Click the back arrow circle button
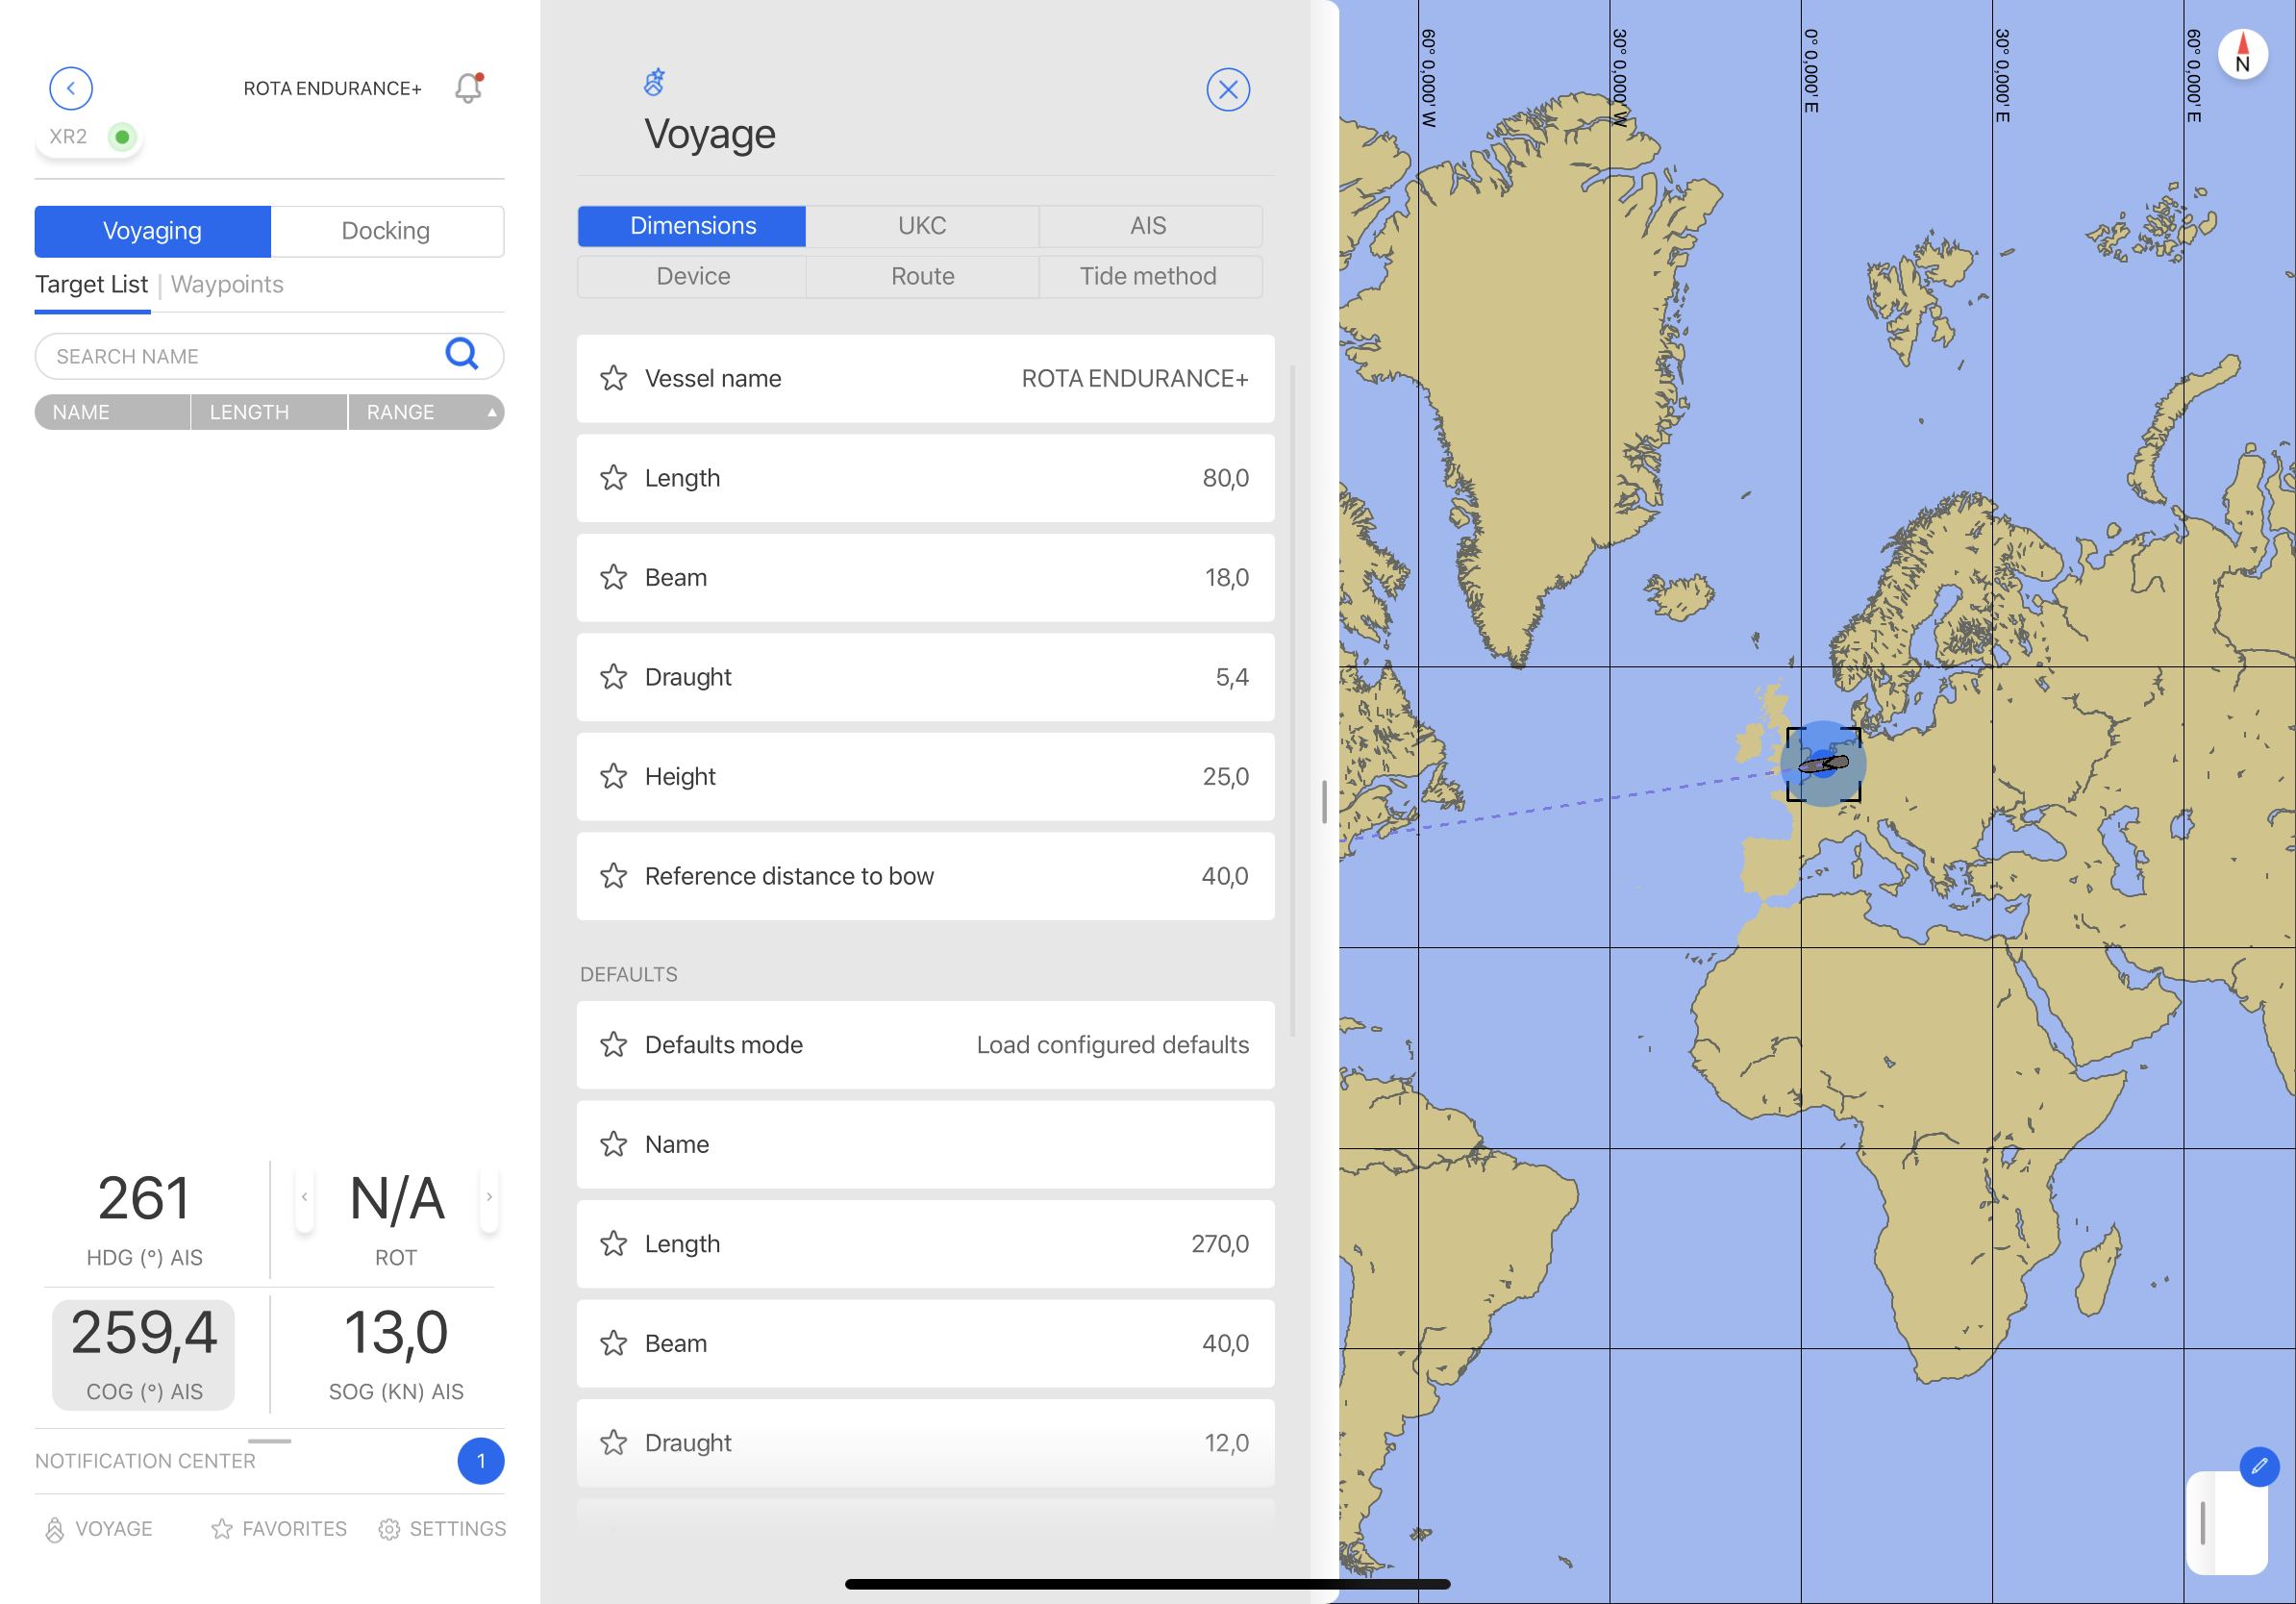Image resolution: width=2296 pixels, height=1604 pixels. [x=71, y=88]
